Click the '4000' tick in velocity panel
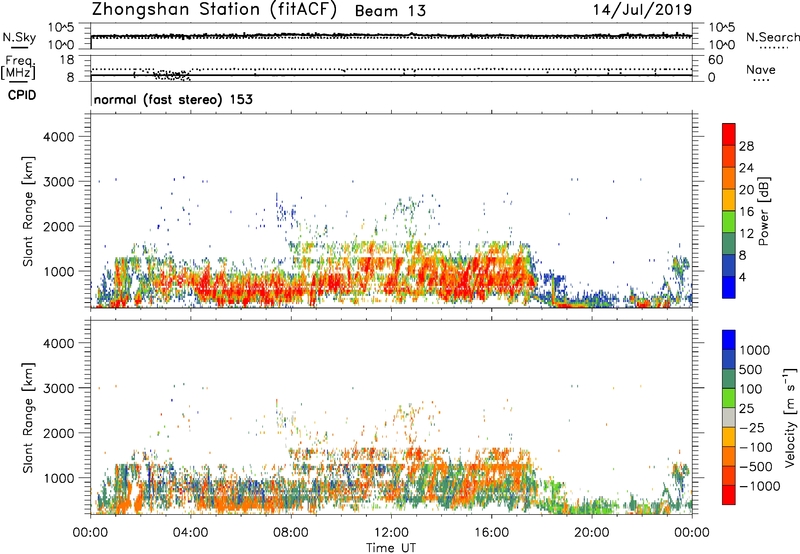800x554 pixels. pos(58,343)
